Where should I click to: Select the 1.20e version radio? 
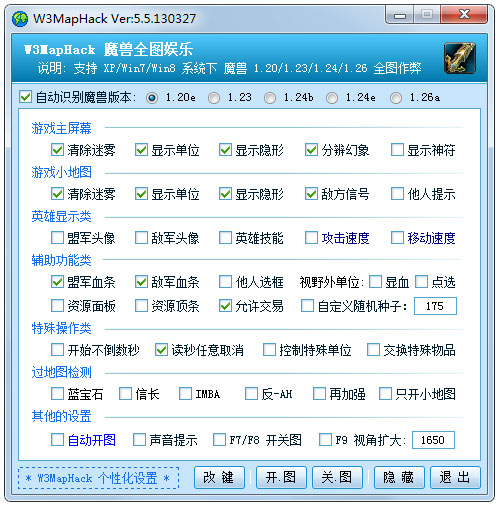(x=152, y=98)
